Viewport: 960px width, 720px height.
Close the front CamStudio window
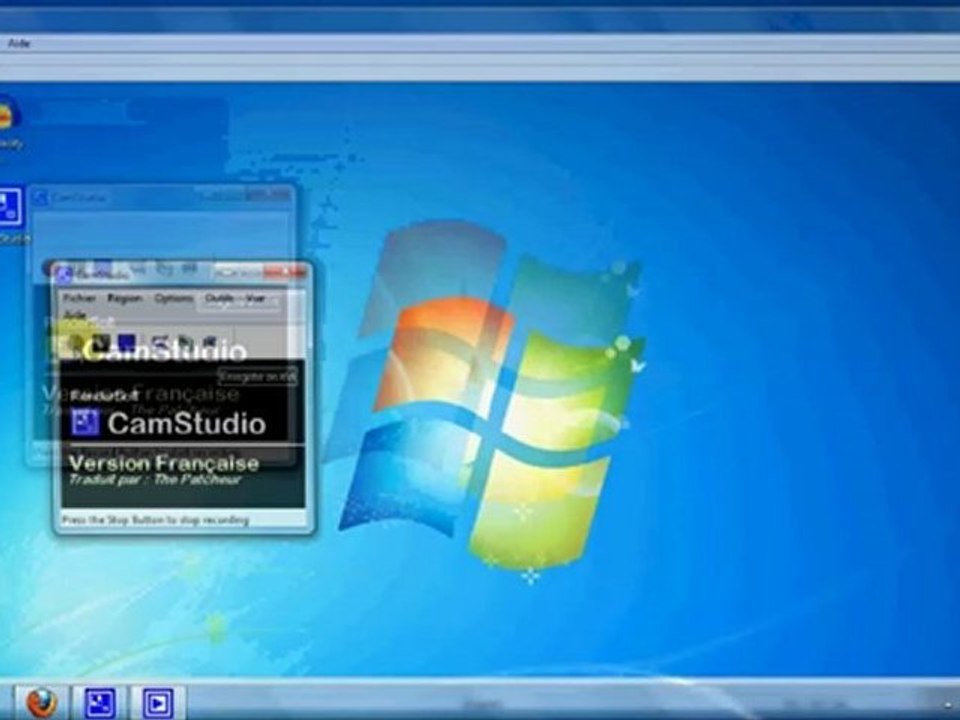287,272
